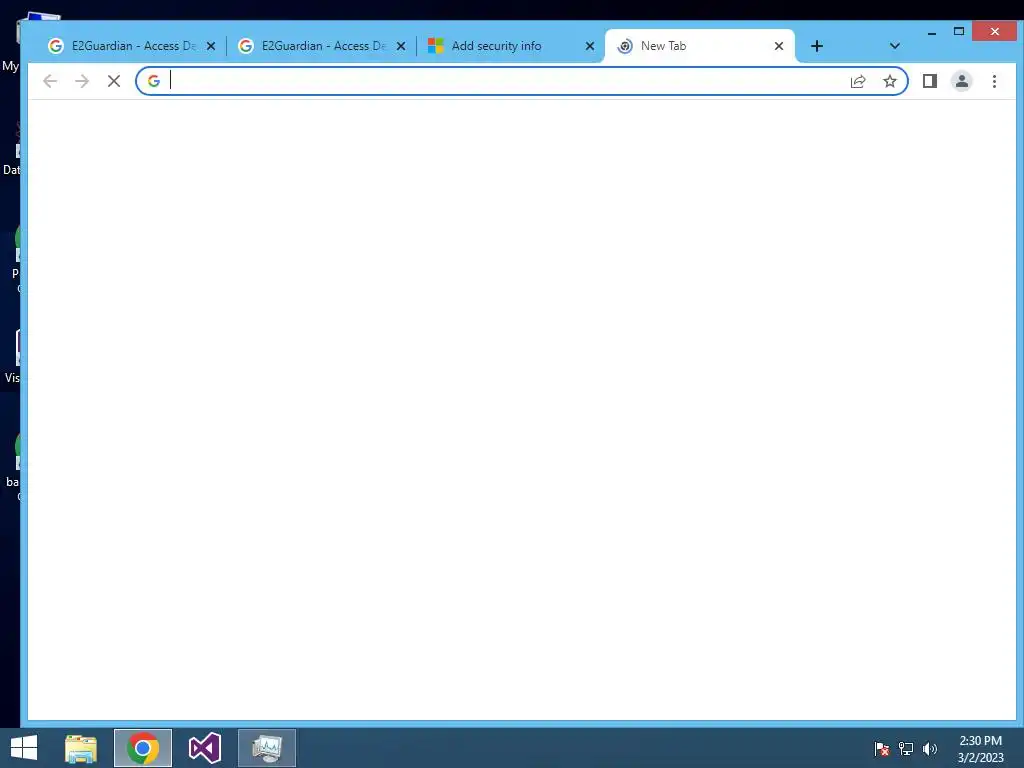Launch Visual Studio from the taskbar

pos(204,748)
